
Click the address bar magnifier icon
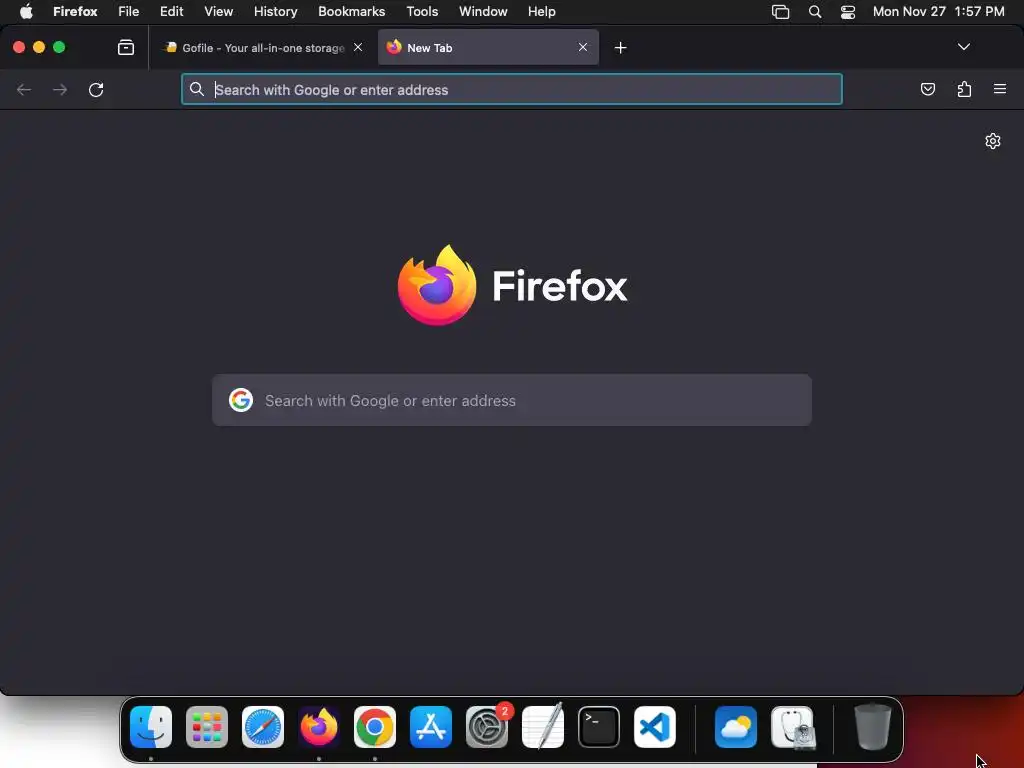[x=197, y=89]
